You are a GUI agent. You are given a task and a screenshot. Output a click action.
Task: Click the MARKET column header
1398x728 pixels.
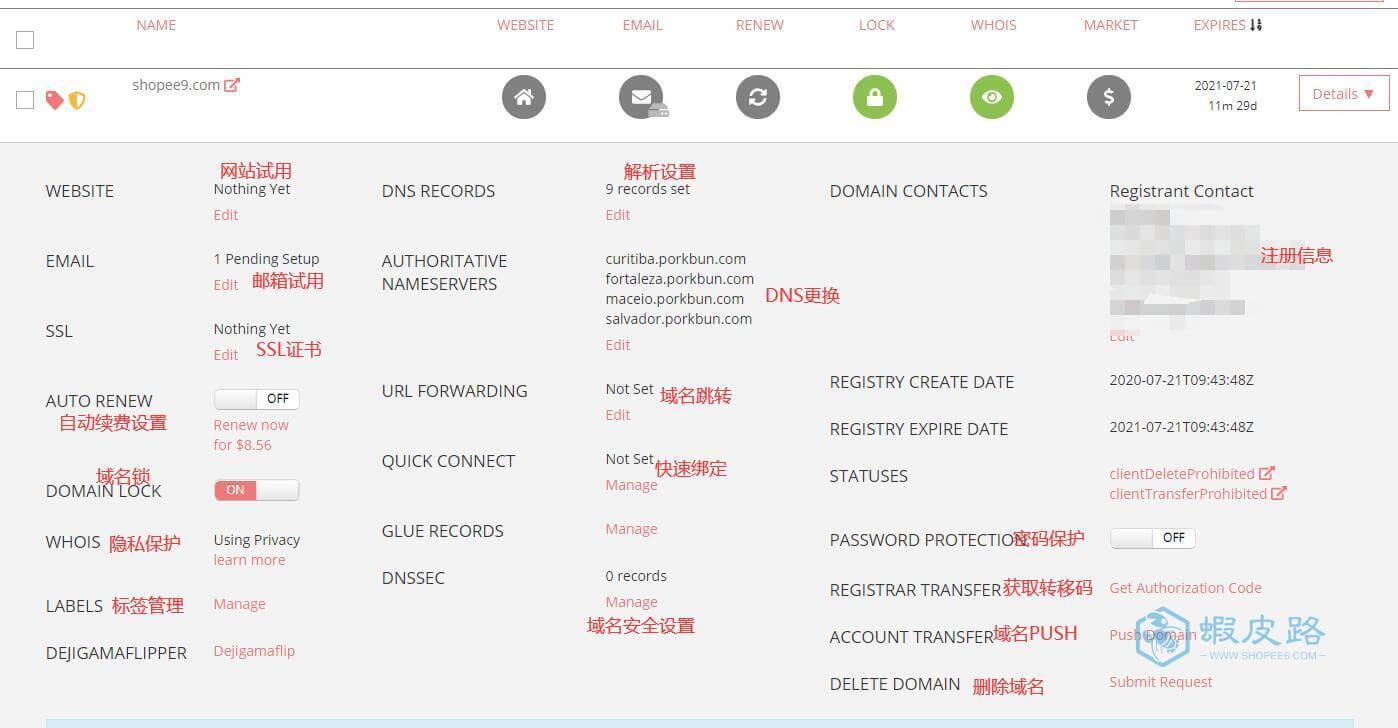click(1110, 25)
